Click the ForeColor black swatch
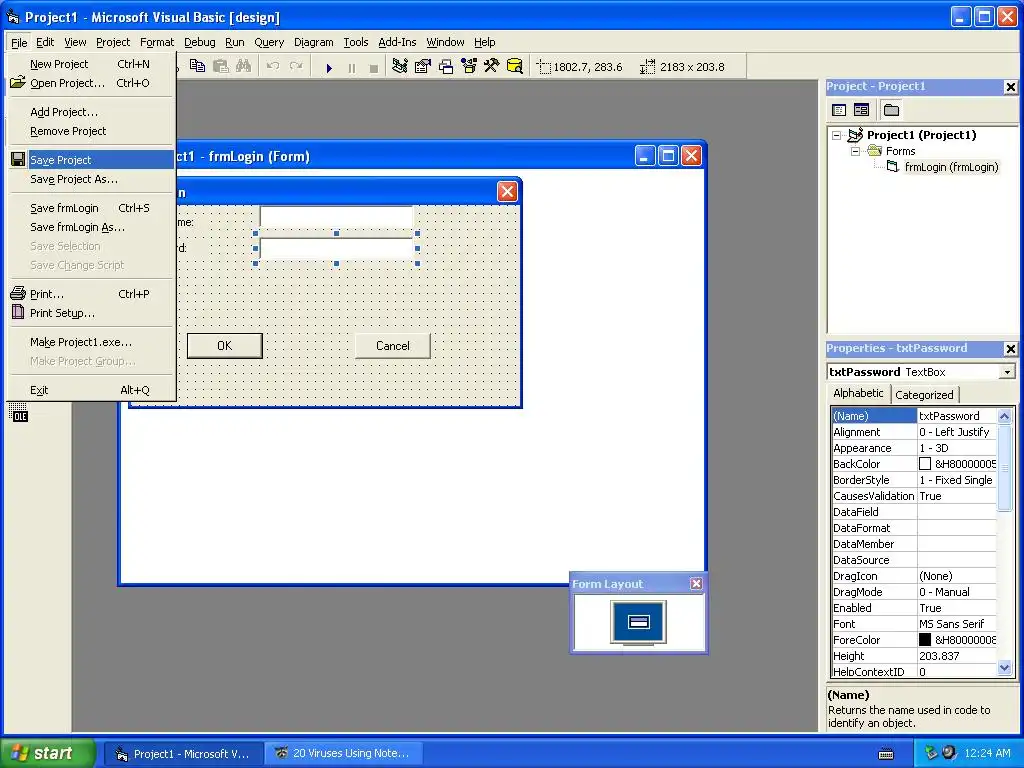Screen dimensions: 1024x768 pos(925,640)
